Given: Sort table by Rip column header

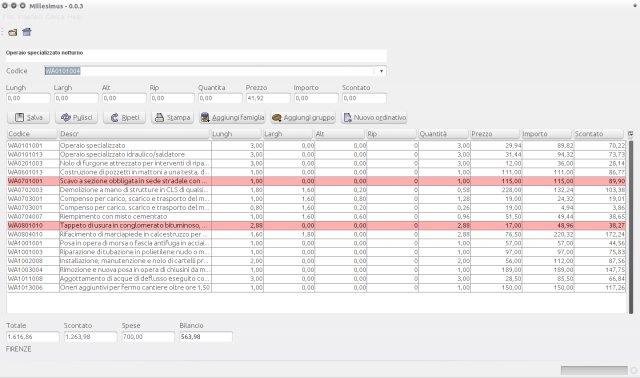Looking at the screenshot, I should [392, 134].
